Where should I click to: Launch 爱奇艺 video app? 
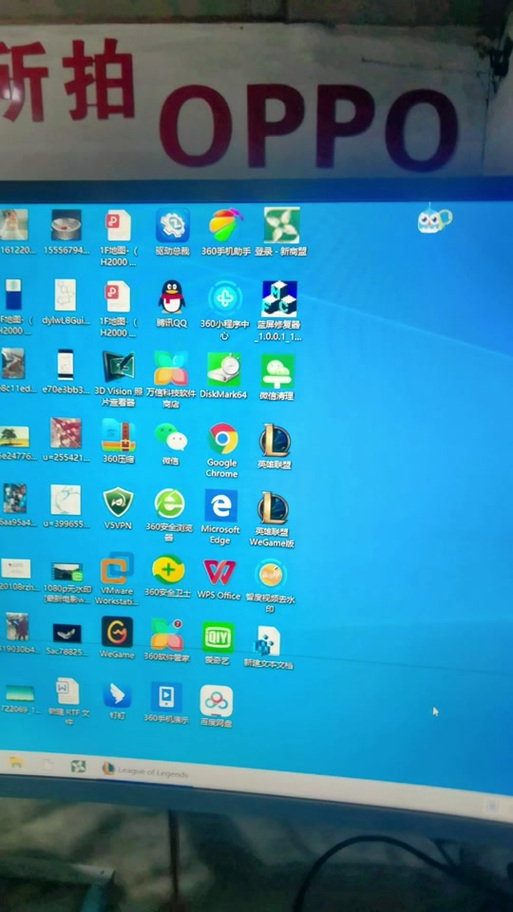point(218,643)
